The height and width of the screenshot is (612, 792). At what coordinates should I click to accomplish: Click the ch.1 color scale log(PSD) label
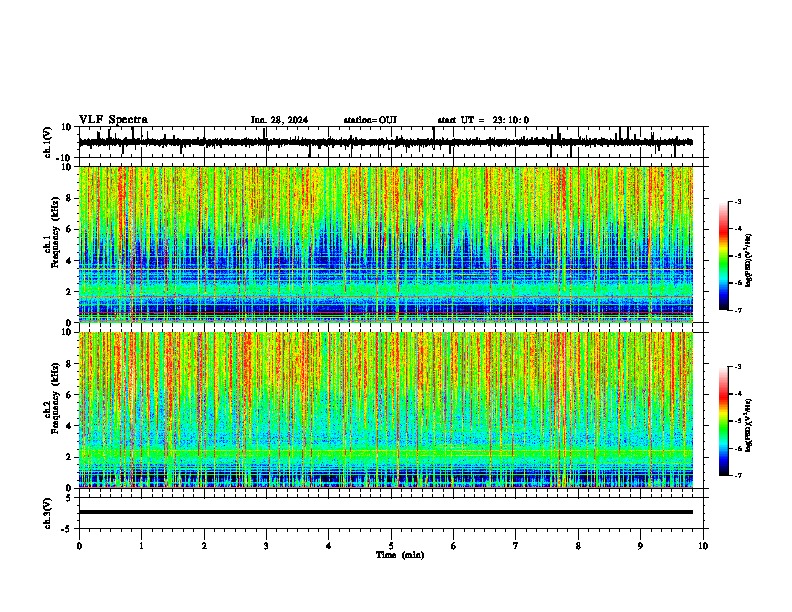tap(749, 260)
